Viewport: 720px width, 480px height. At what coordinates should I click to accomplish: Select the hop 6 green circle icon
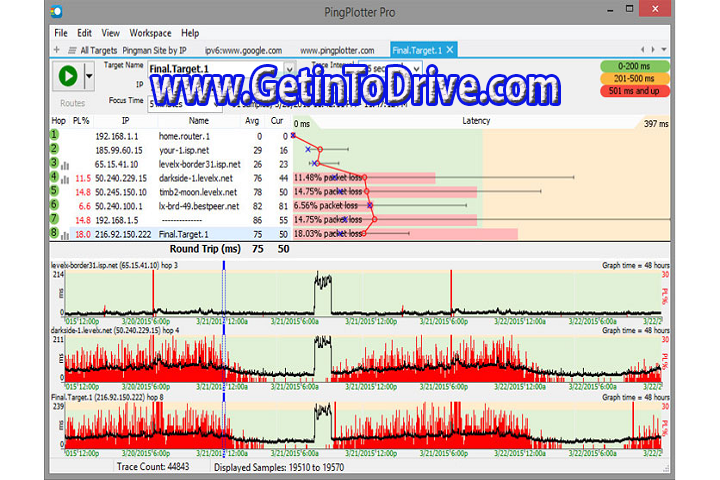click(54, 204)
